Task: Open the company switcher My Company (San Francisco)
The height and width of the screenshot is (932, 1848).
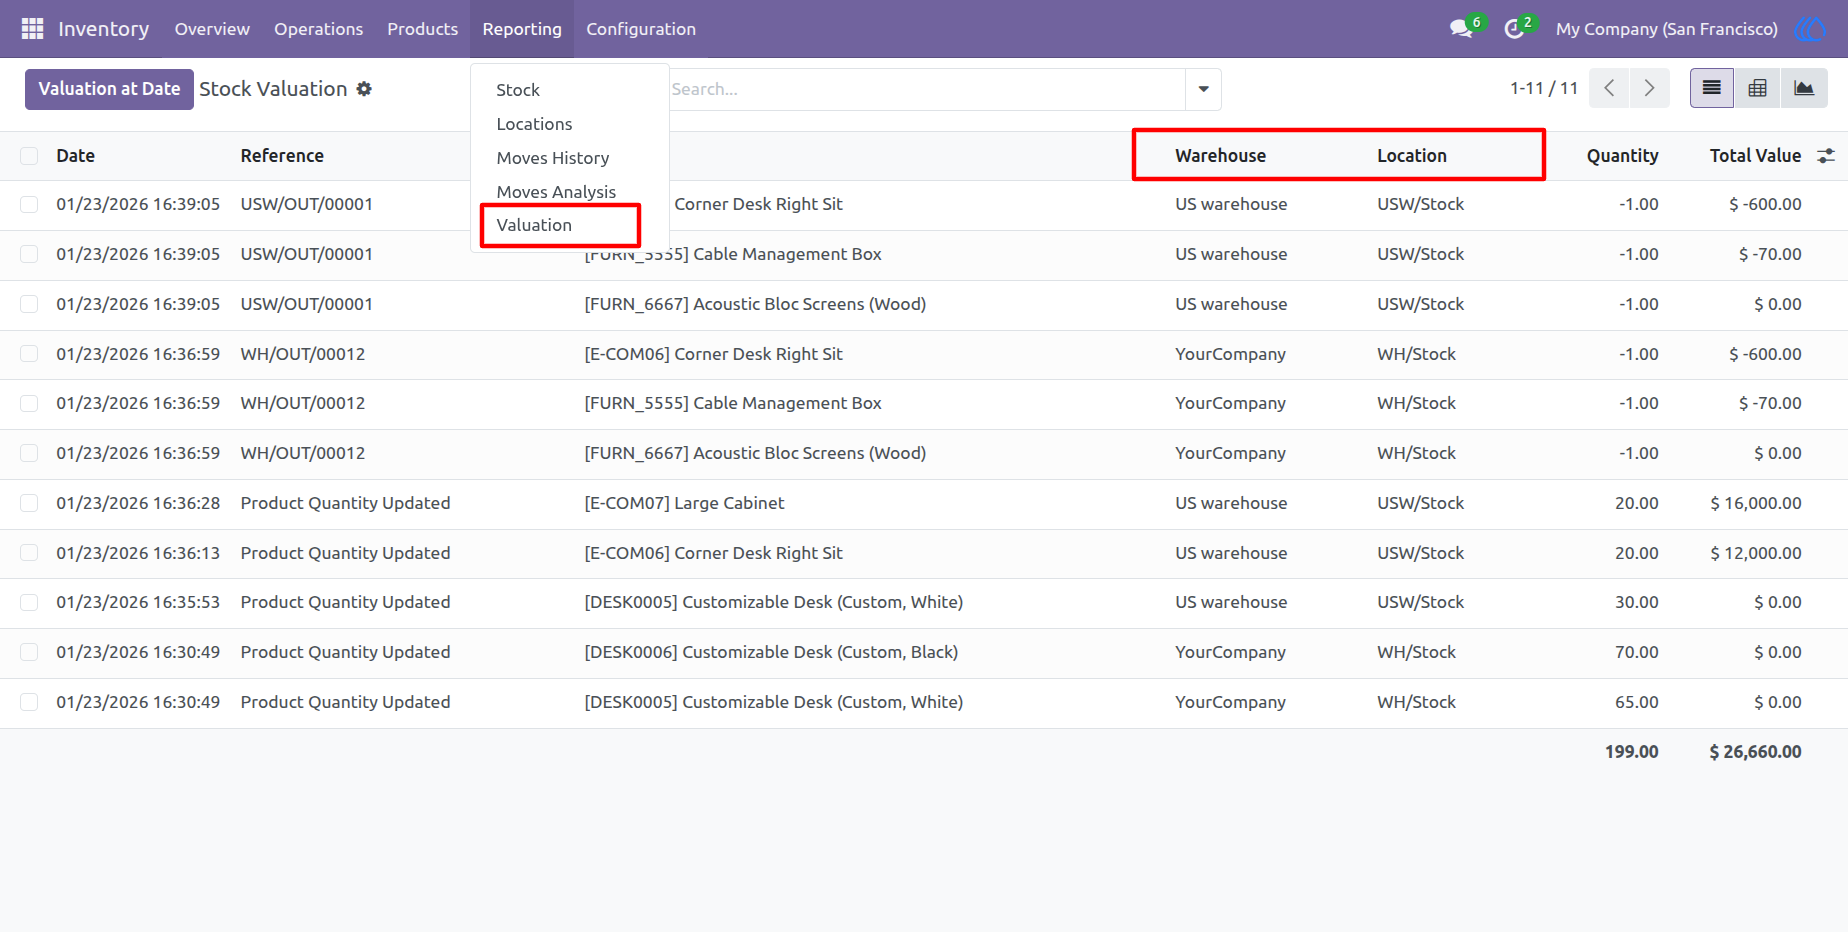Action: (x=1667, y=29)
